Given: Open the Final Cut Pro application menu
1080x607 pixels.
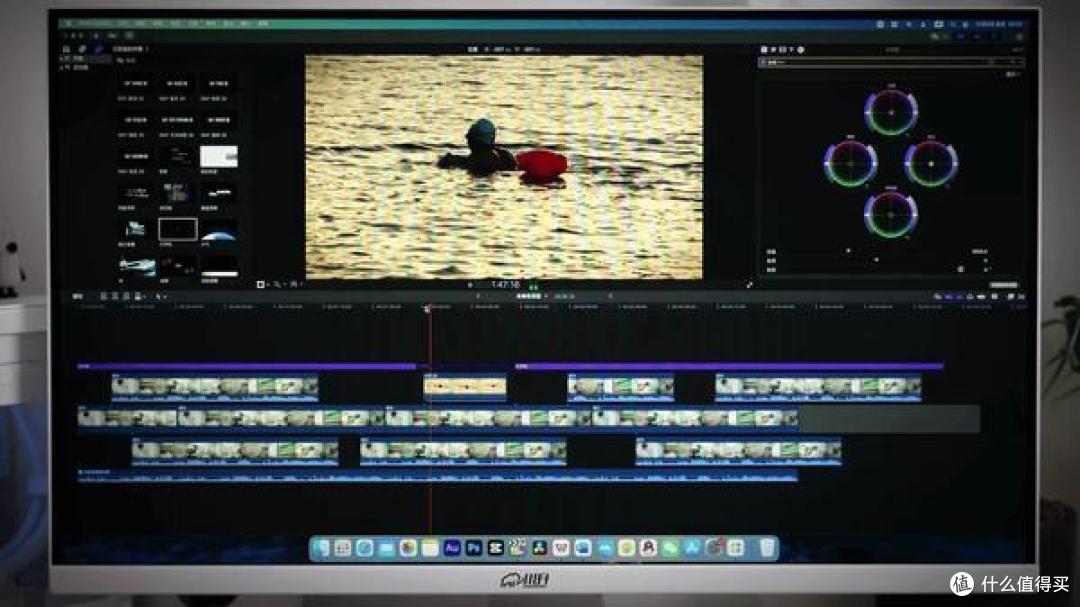Looking at the screenshot, I should tap(95, 24).
